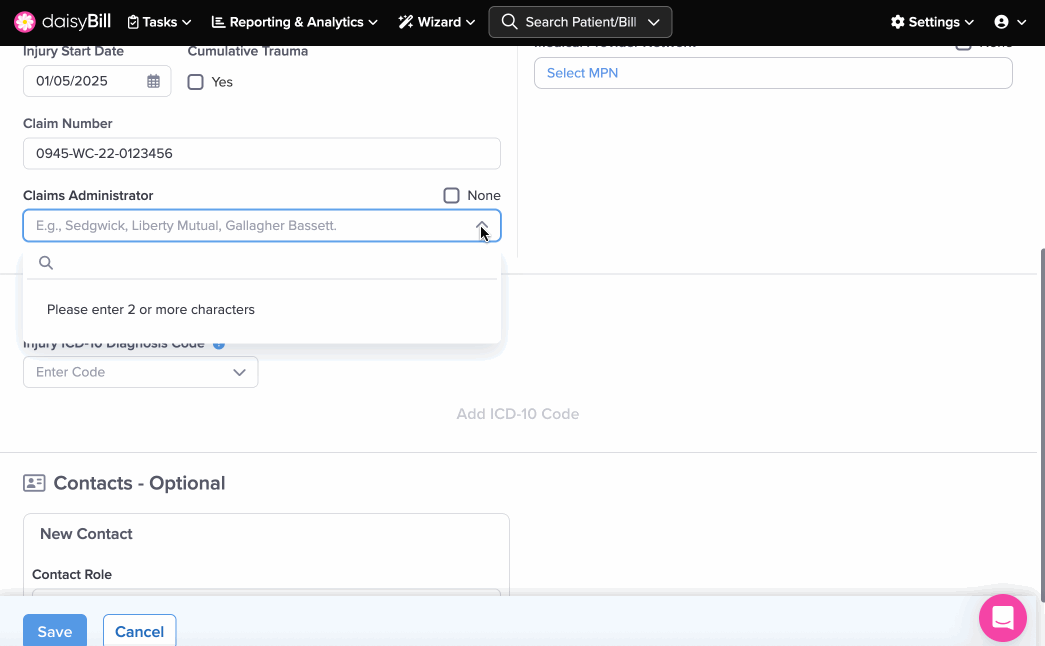The height and width of the screenshot is (646, 1045).
Task: Open the Reporting & Analytics menu
Action: pos(294,22)
